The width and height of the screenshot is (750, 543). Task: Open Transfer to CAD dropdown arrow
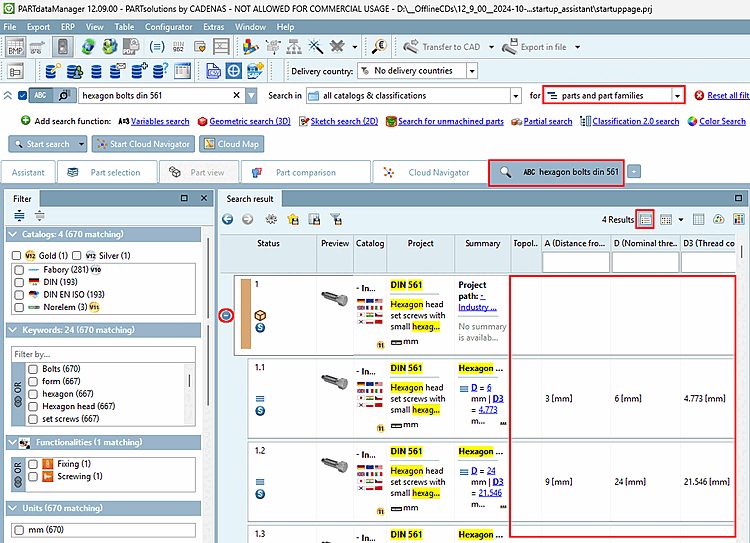point(491,47)
